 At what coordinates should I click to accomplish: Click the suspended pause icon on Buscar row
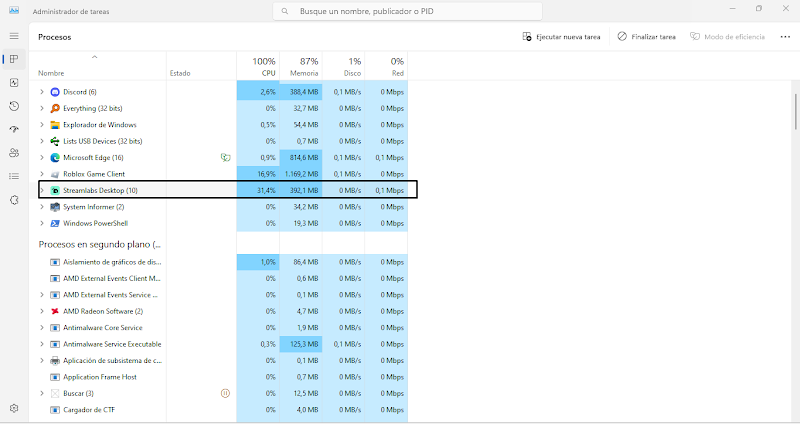(x=225, y=393)
